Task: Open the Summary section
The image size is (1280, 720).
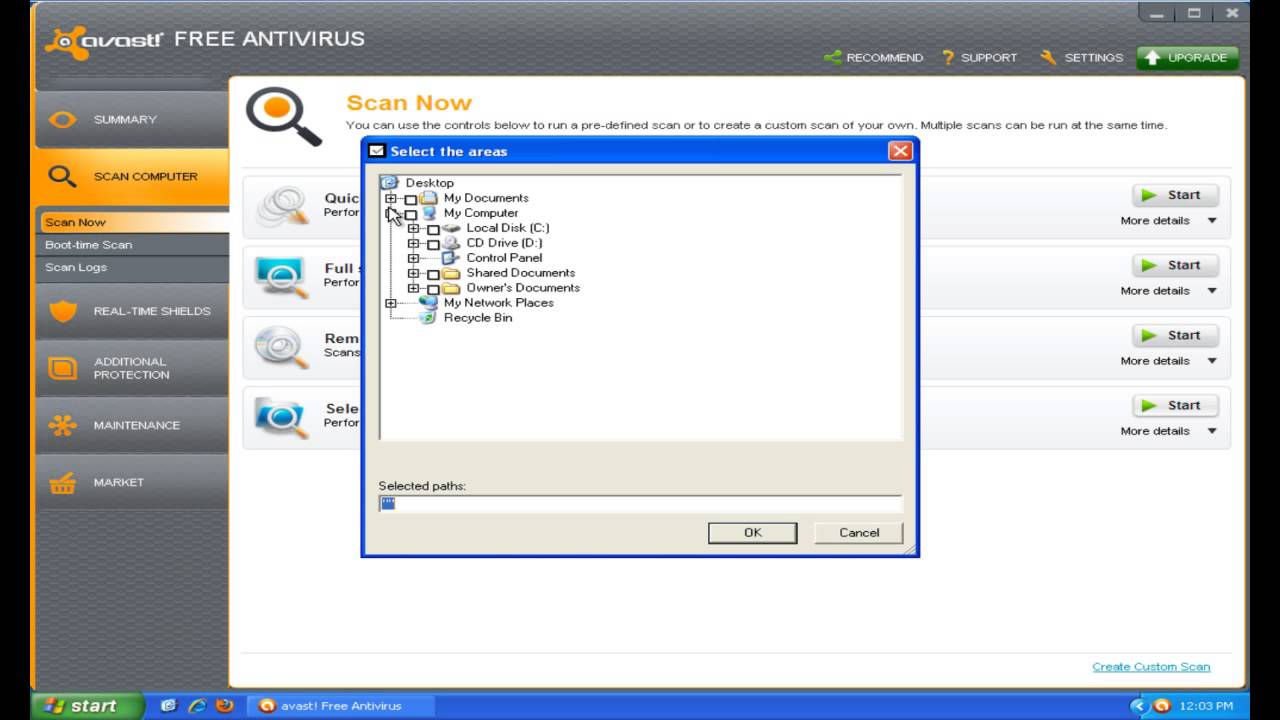Action: (x=132, y=120)
